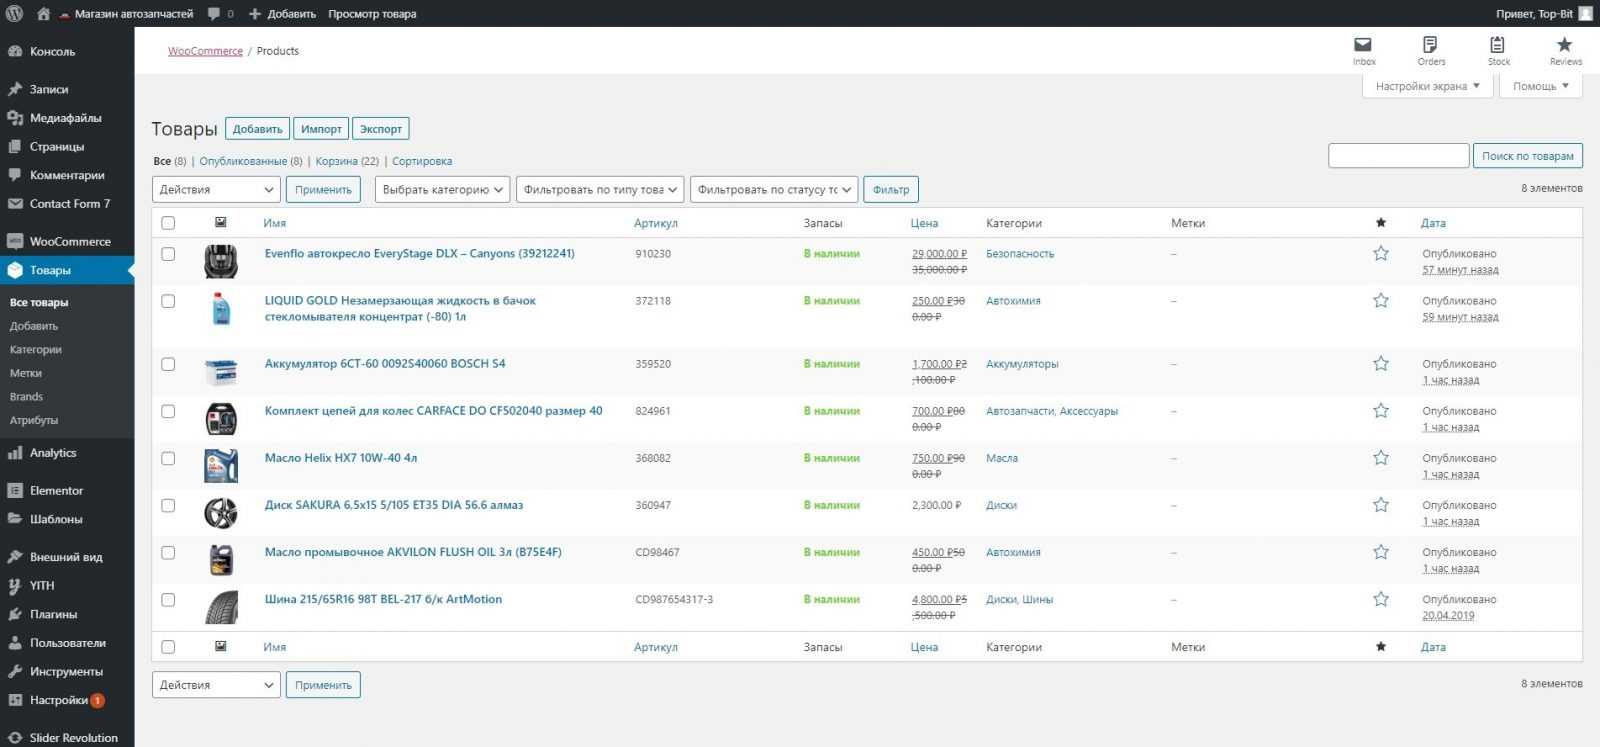Open the Сортировка link
This screenshot has height=747, width=1600.
tap(422, 161)
